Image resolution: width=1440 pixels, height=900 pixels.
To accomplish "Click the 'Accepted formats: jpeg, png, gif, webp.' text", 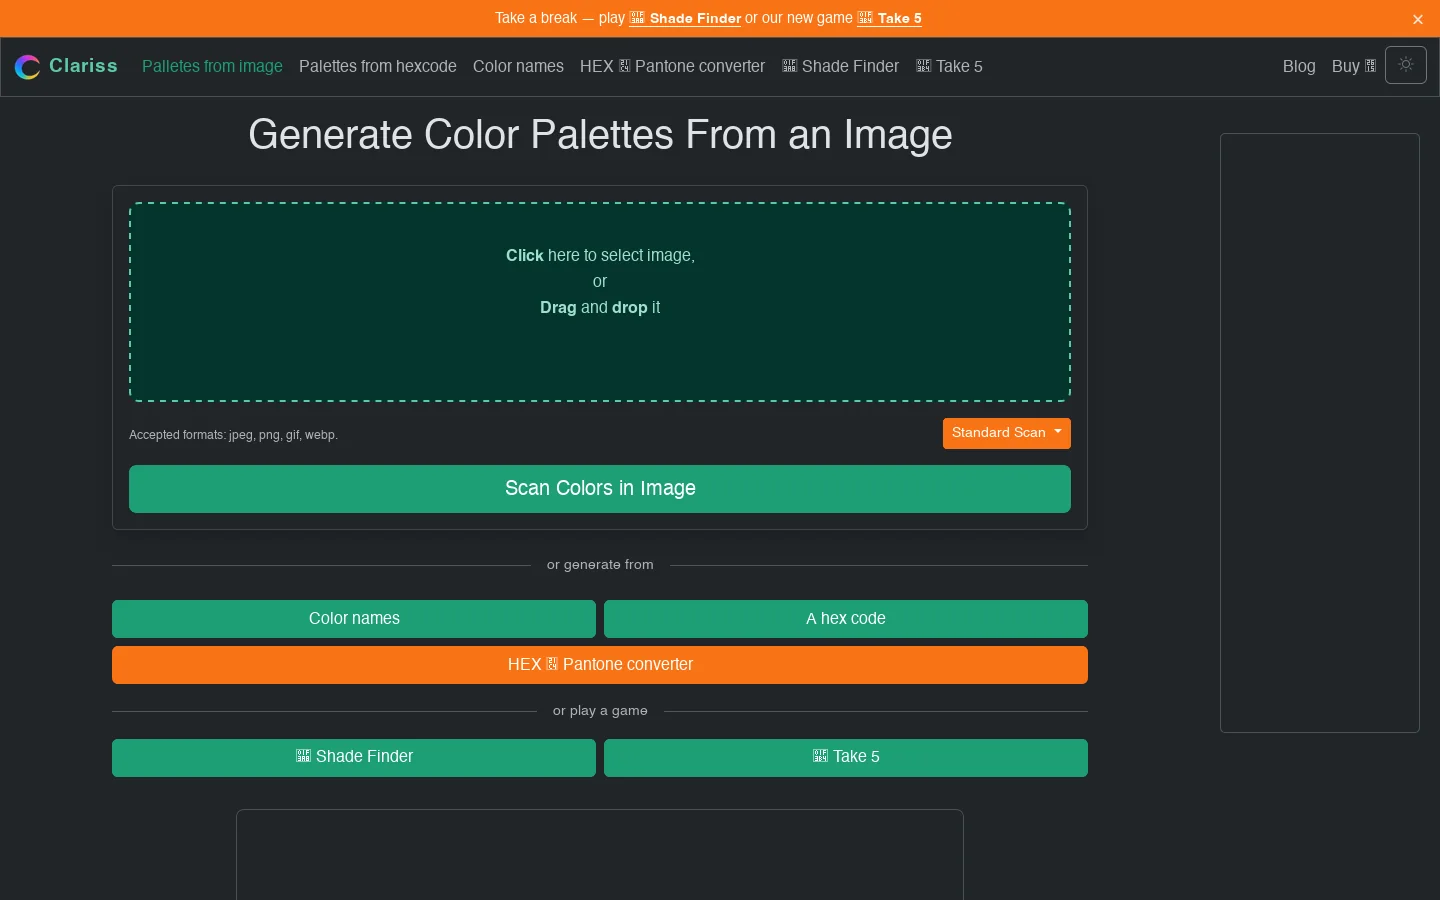I will point(233,435).
